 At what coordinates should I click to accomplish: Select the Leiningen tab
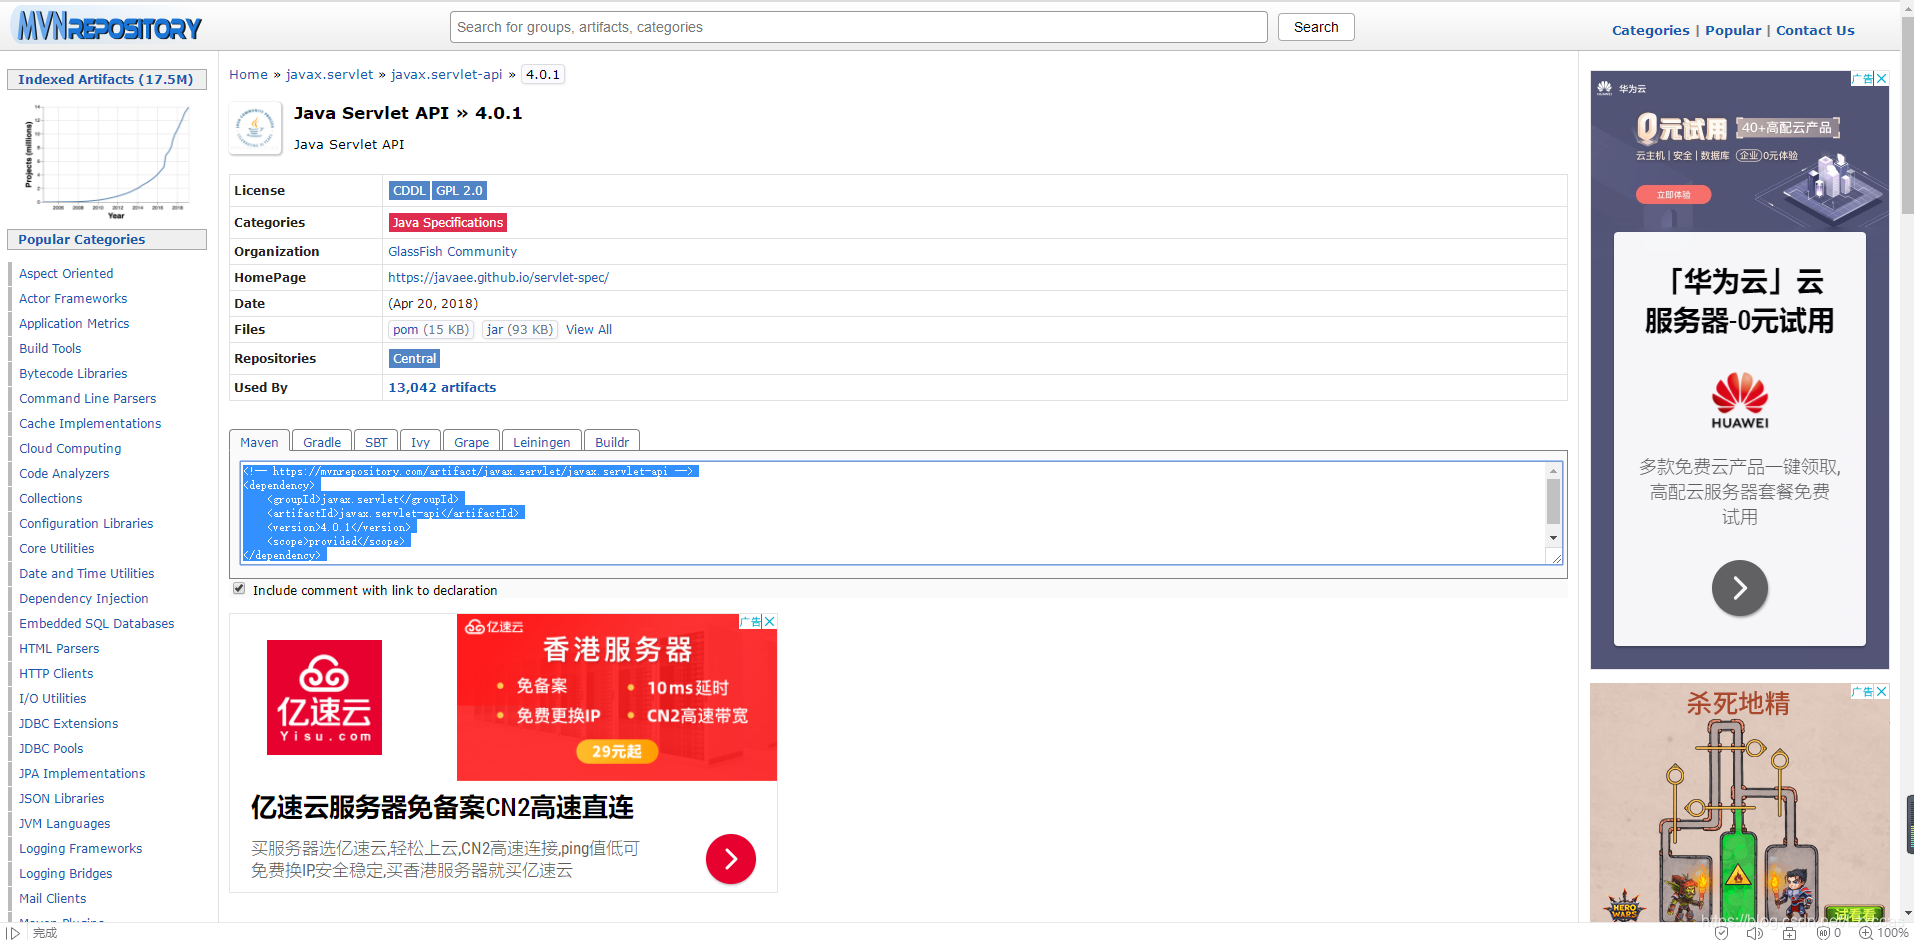coord(541,442)
